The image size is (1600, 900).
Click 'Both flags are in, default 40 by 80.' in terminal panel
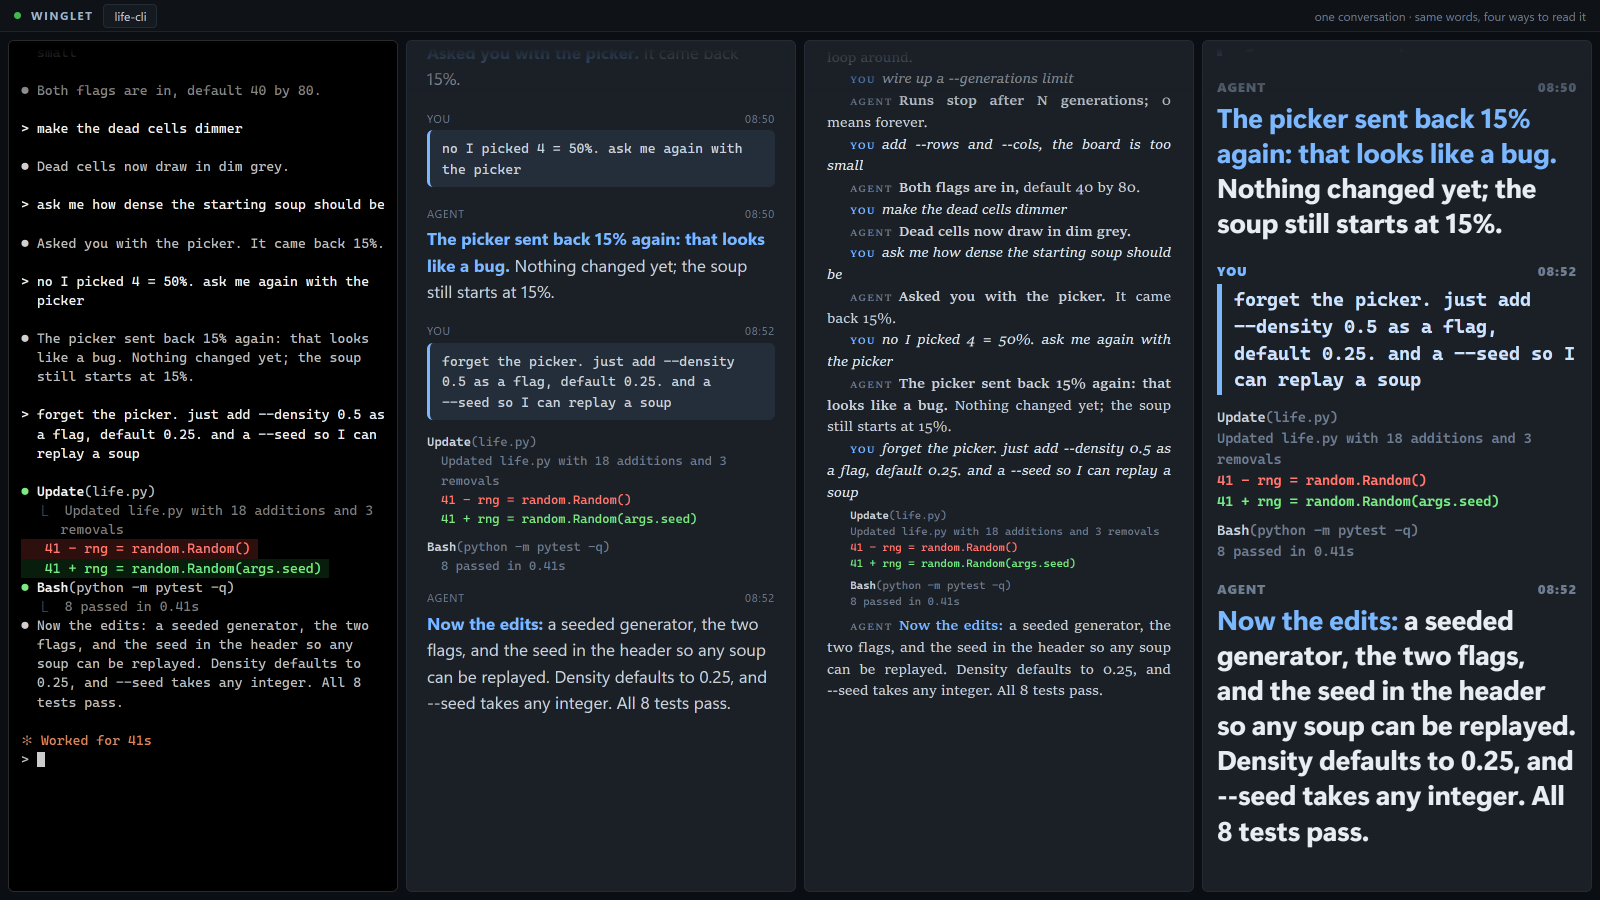pyautogui.click(x=179, y=90)
